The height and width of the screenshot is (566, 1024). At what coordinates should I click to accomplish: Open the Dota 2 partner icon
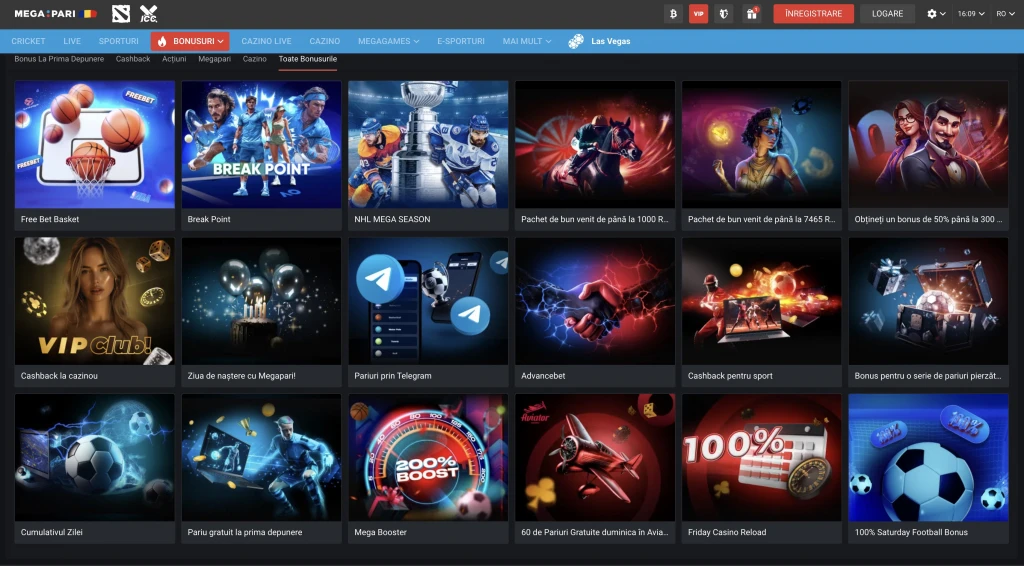[x=121, y=14]
